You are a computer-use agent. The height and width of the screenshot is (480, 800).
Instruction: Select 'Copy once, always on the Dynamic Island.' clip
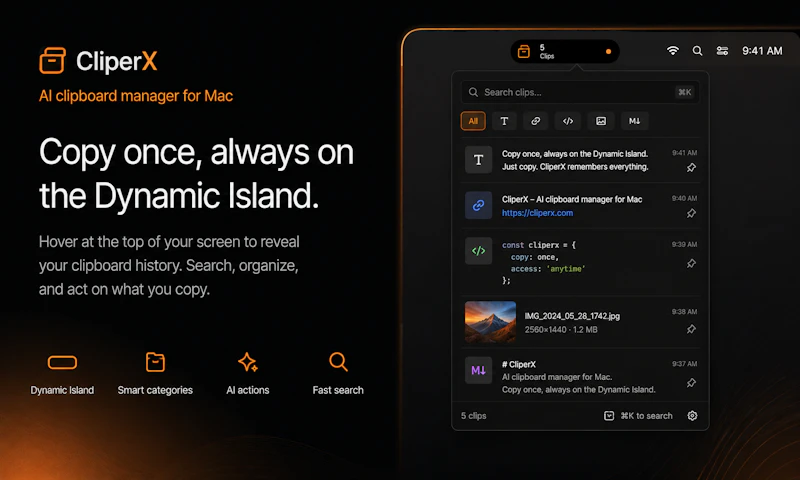pos(580,160)
